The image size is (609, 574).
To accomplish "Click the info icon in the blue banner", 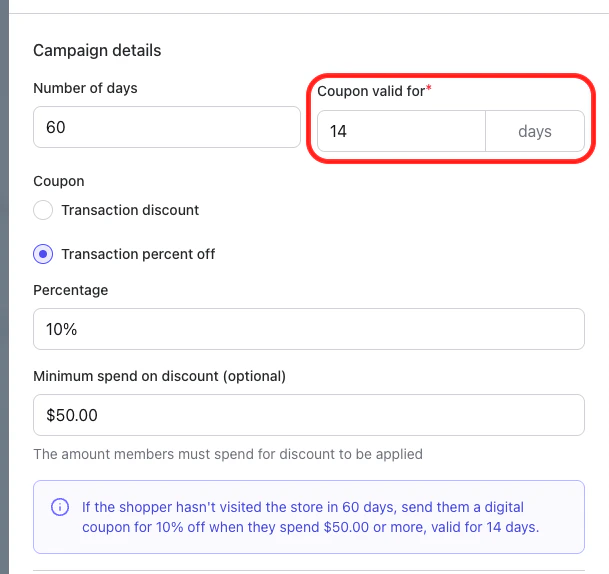I will click(x=60, y=508).
